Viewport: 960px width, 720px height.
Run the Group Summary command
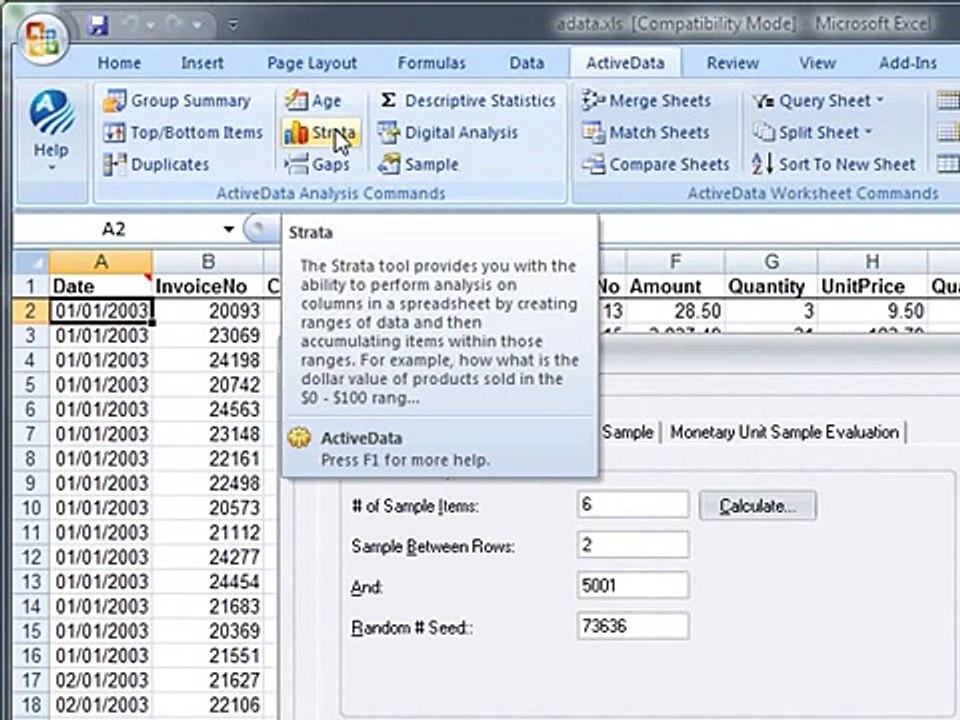point(177,100)
